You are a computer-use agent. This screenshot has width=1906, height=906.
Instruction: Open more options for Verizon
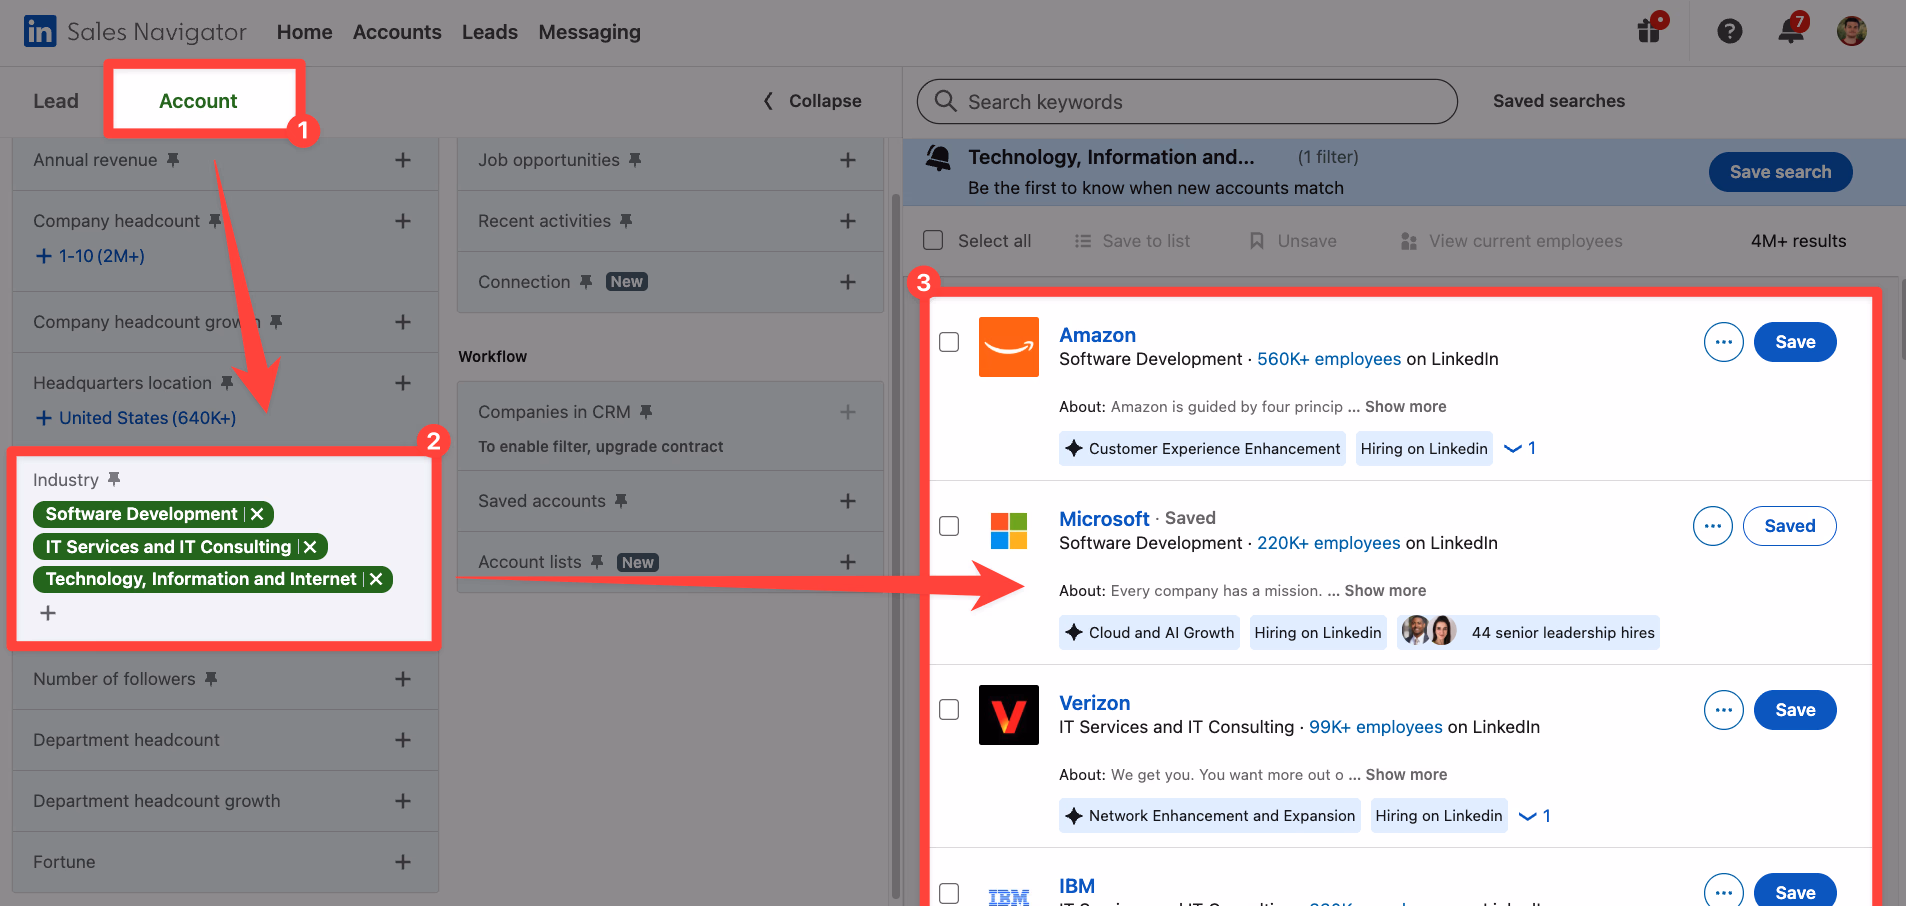[x=1724, y=710]
